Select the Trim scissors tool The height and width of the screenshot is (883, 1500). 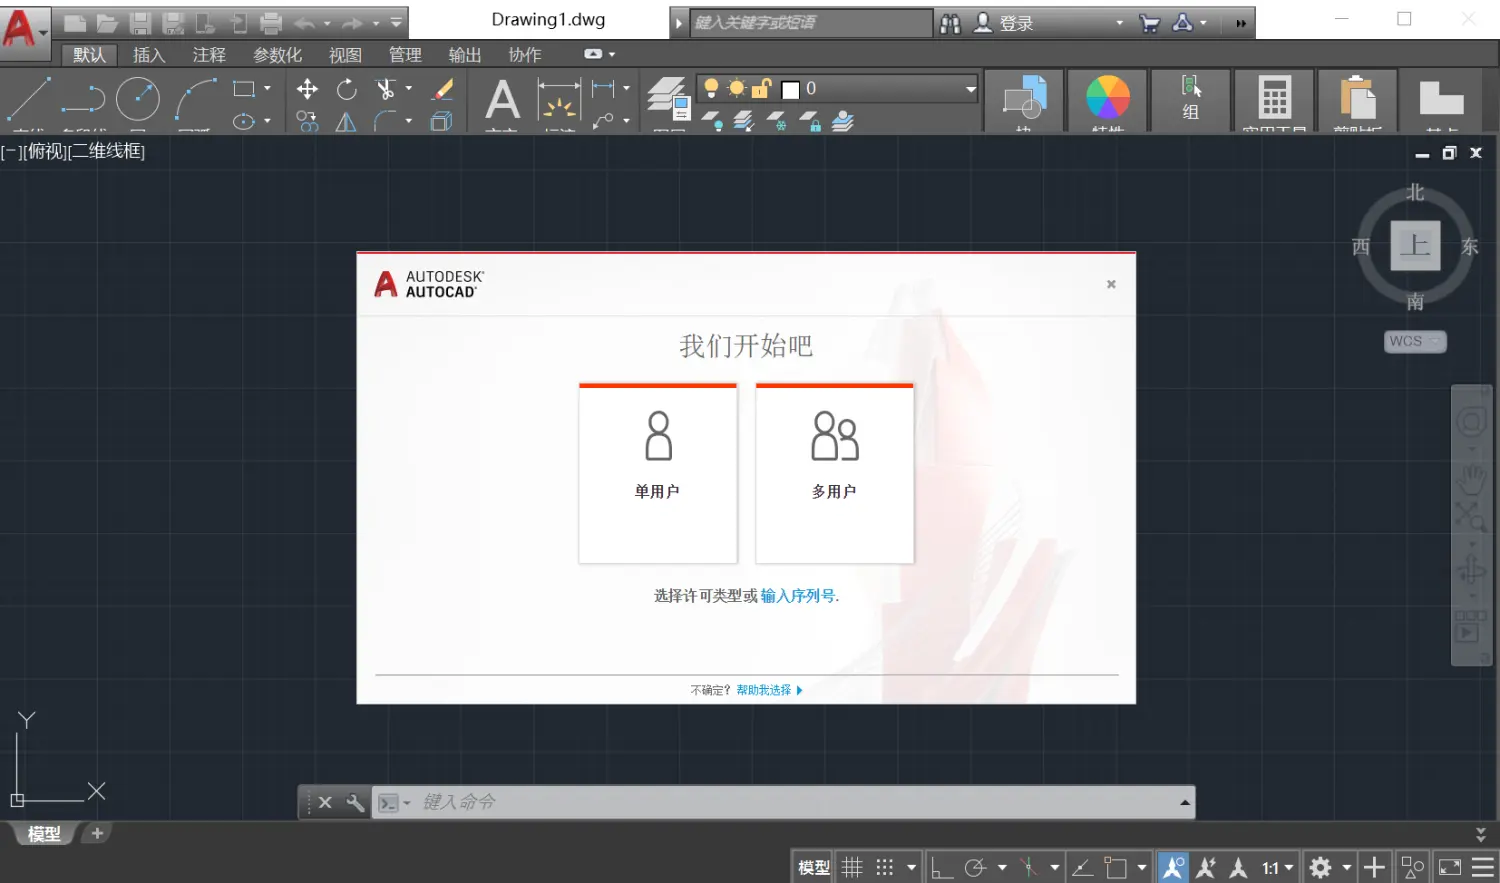[x=385, y=89]
